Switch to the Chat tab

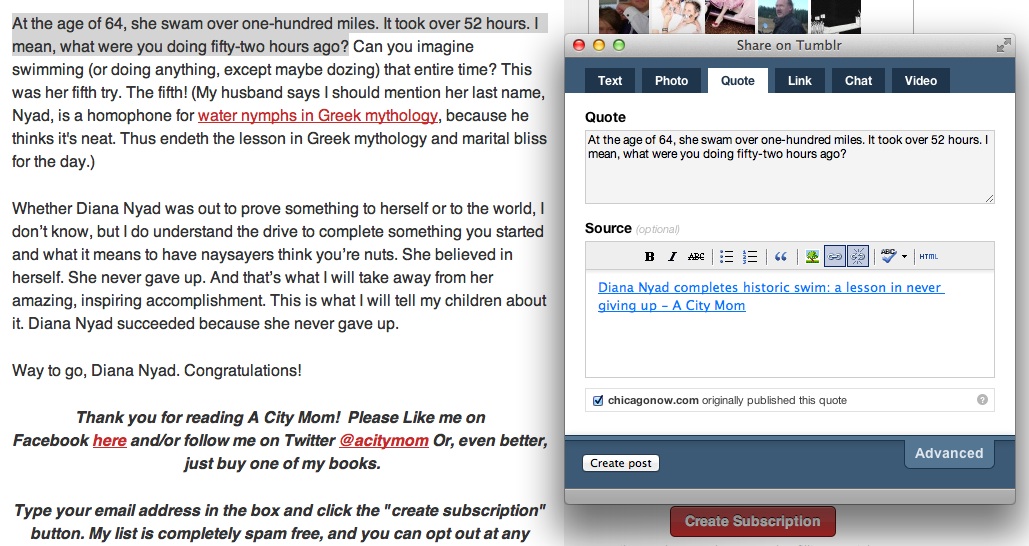(858, 81)
